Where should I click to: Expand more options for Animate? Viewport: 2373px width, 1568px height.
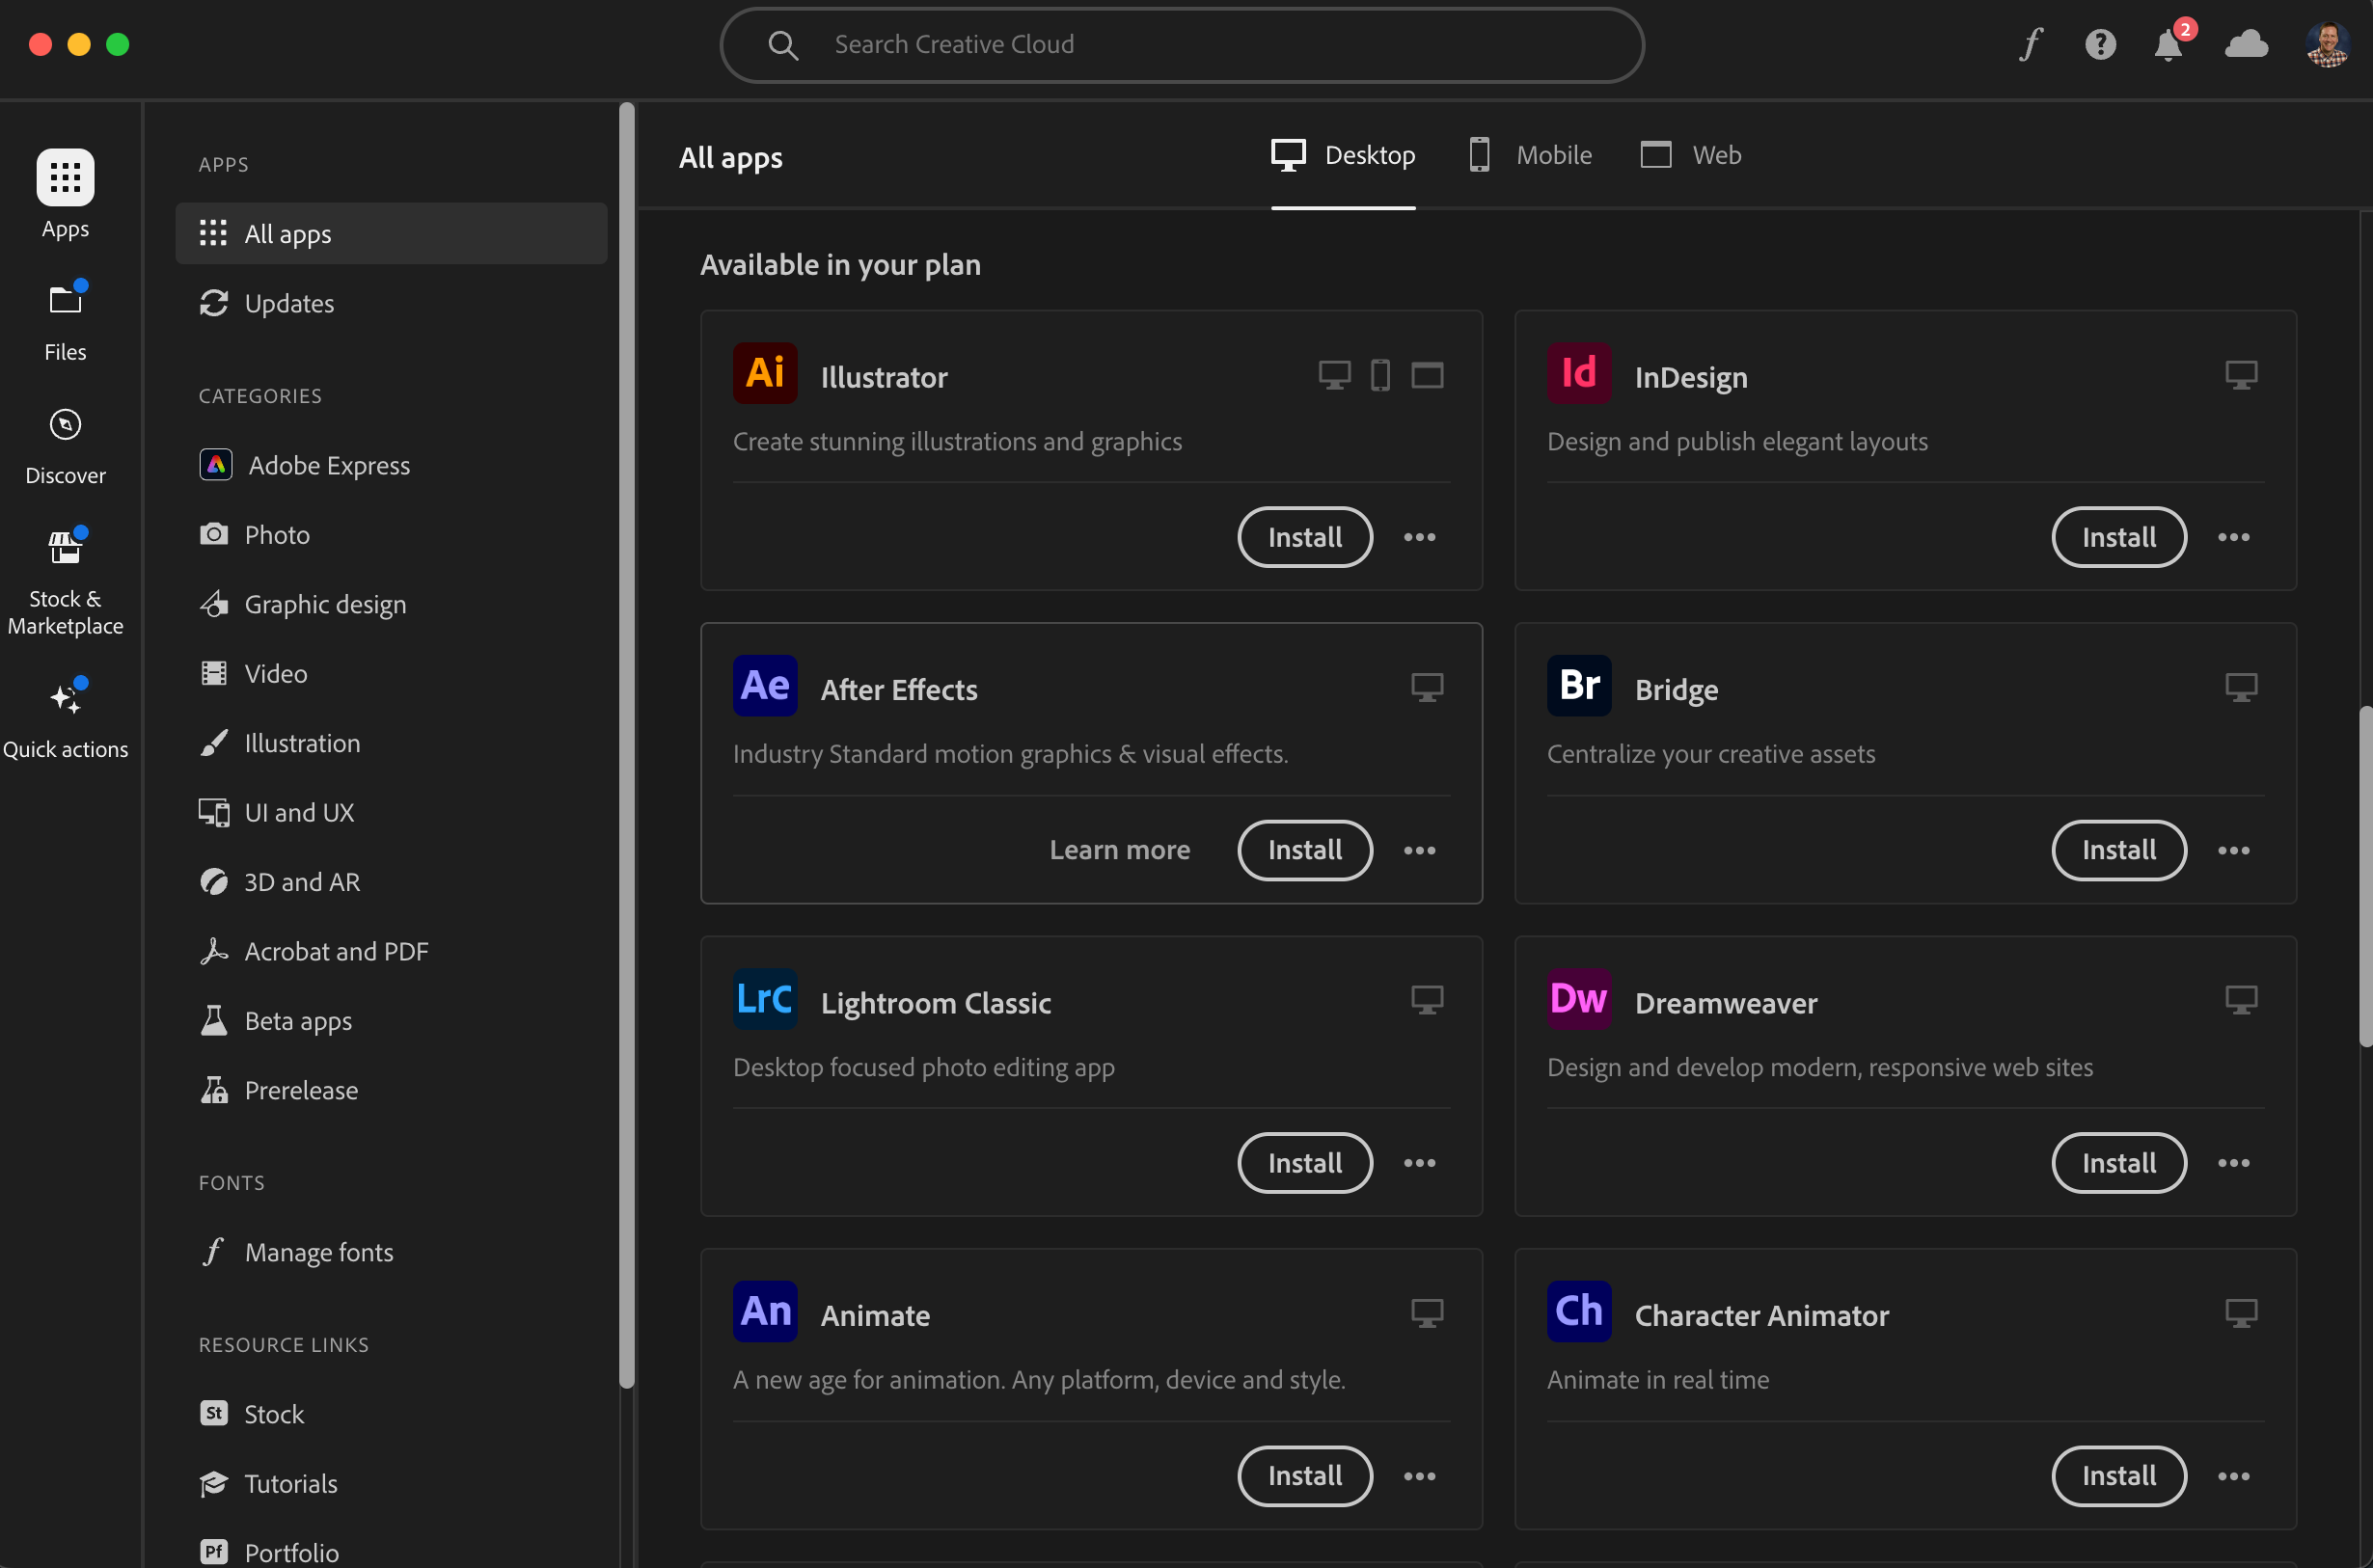tap(1419, 1477)
